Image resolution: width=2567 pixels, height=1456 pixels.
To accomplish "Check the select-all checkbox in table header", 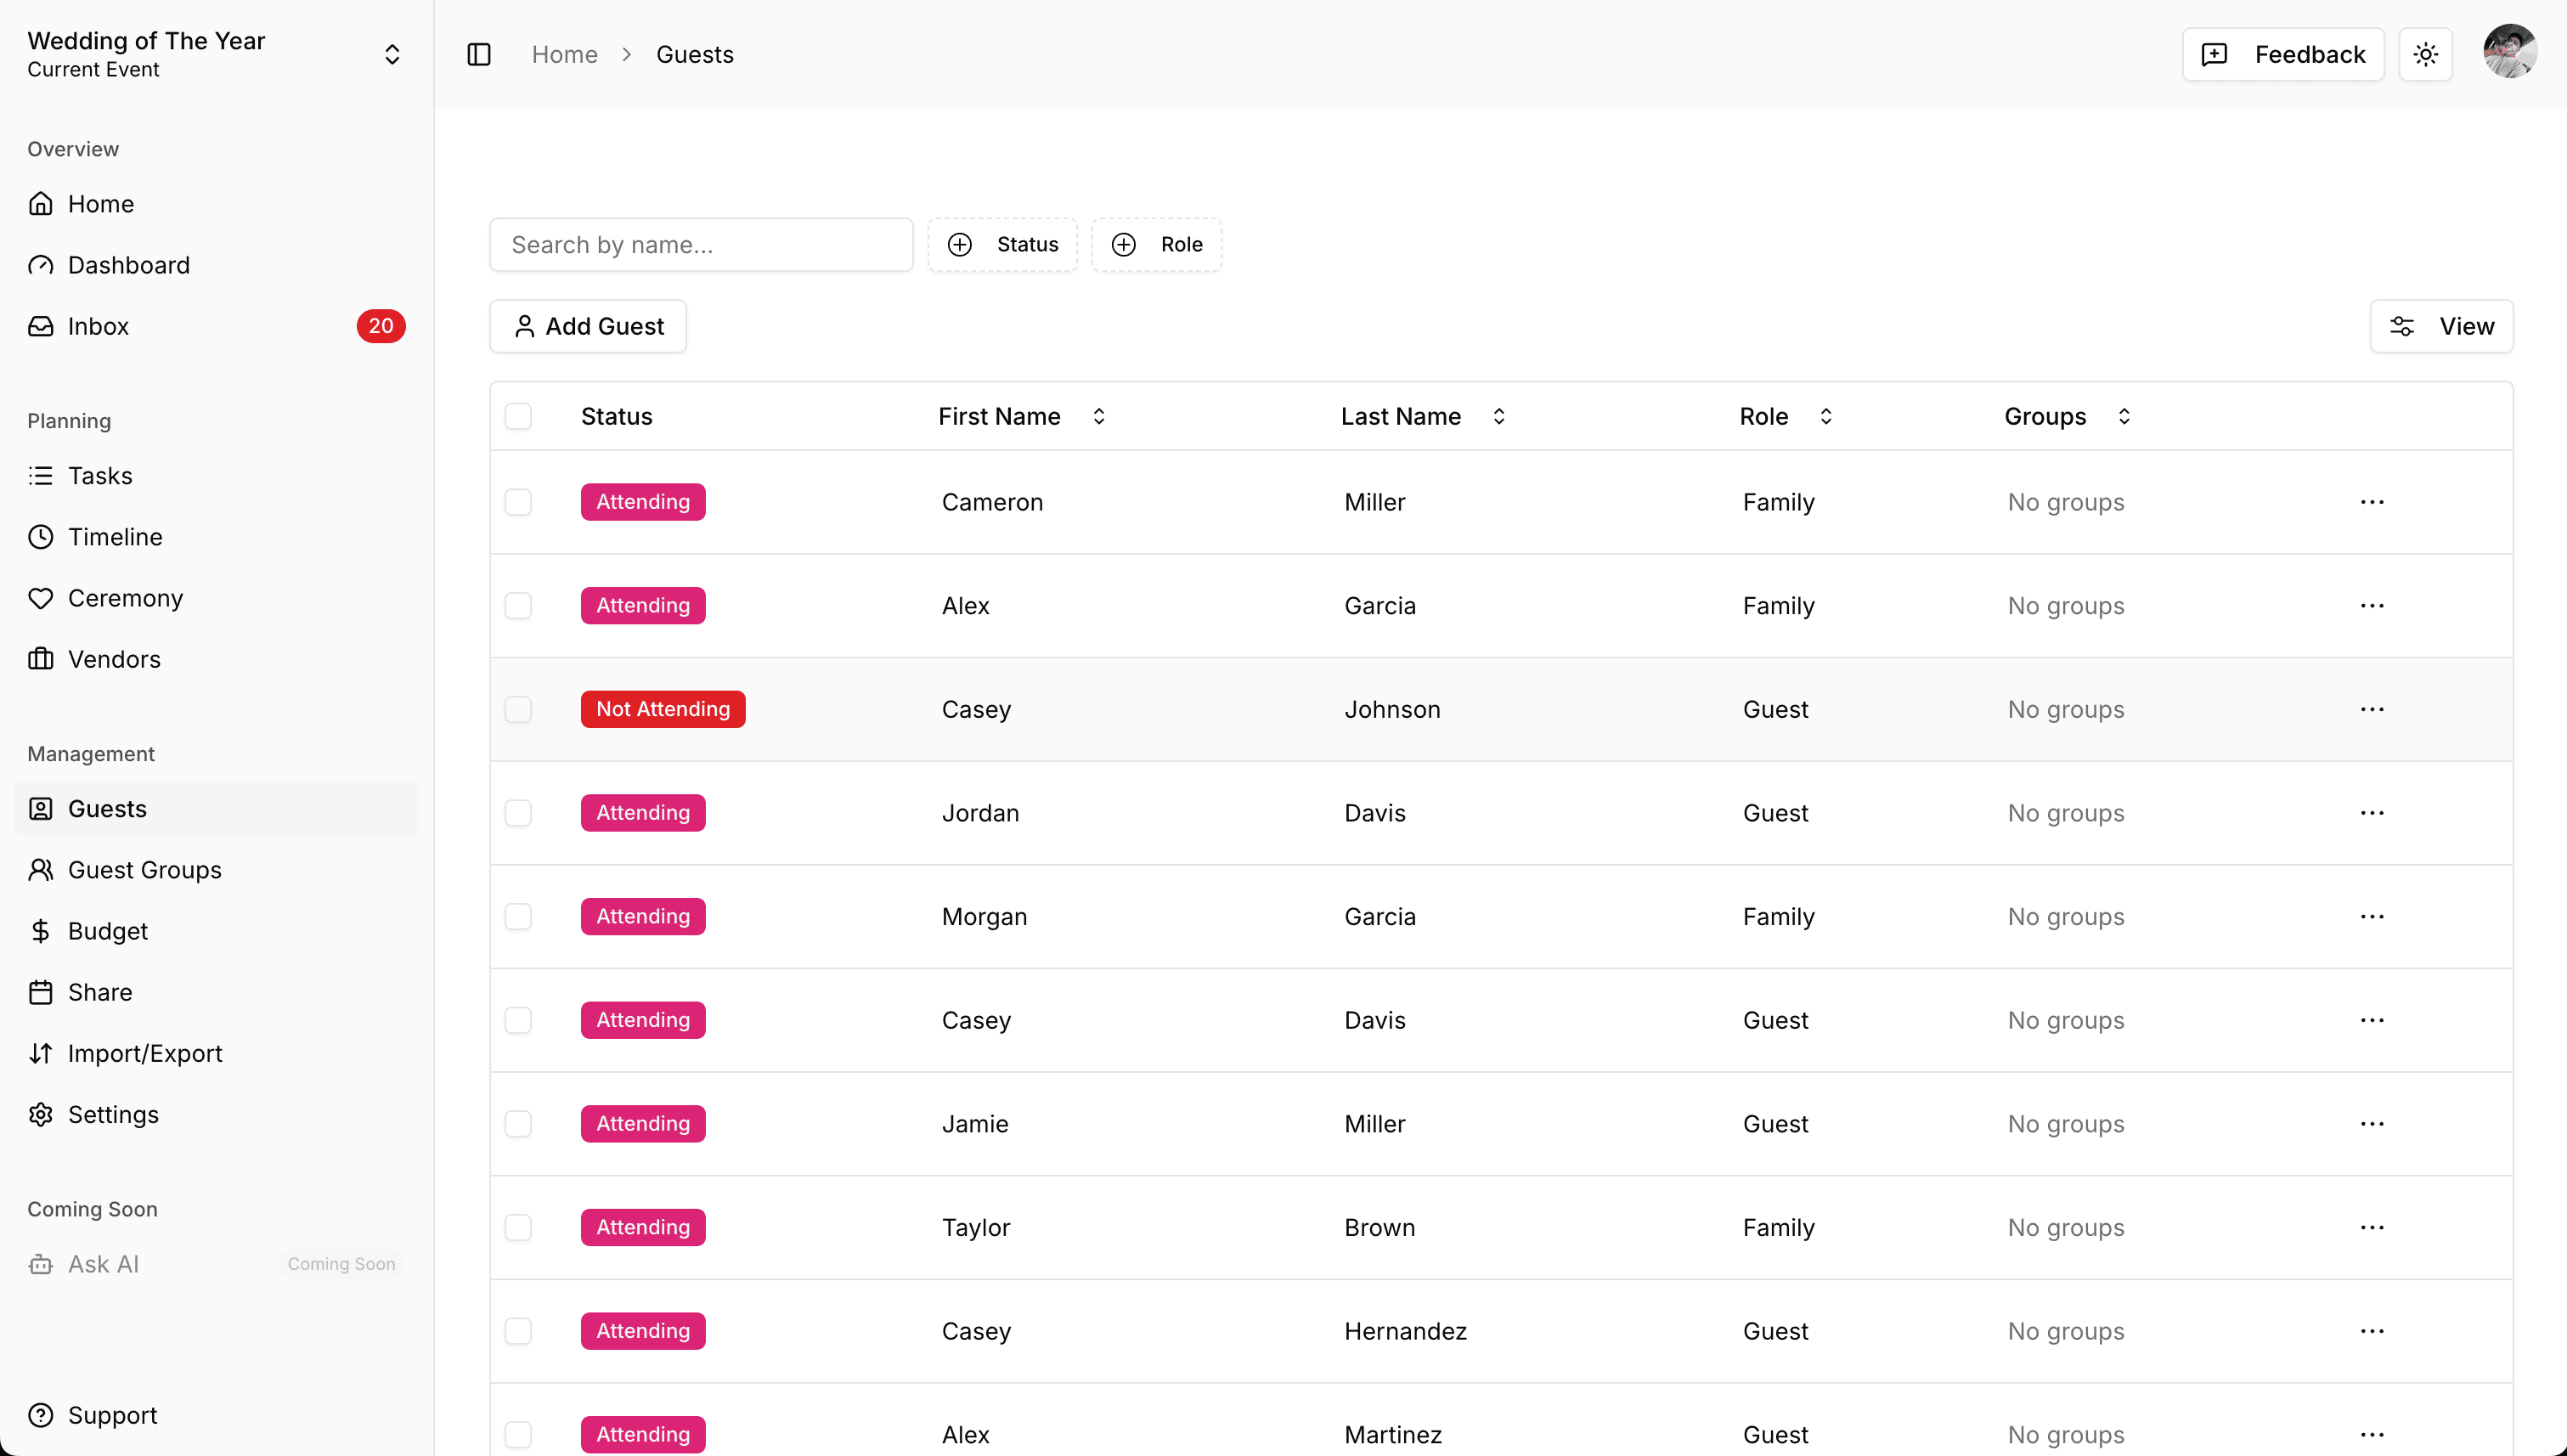I will (x=518, y=416).
